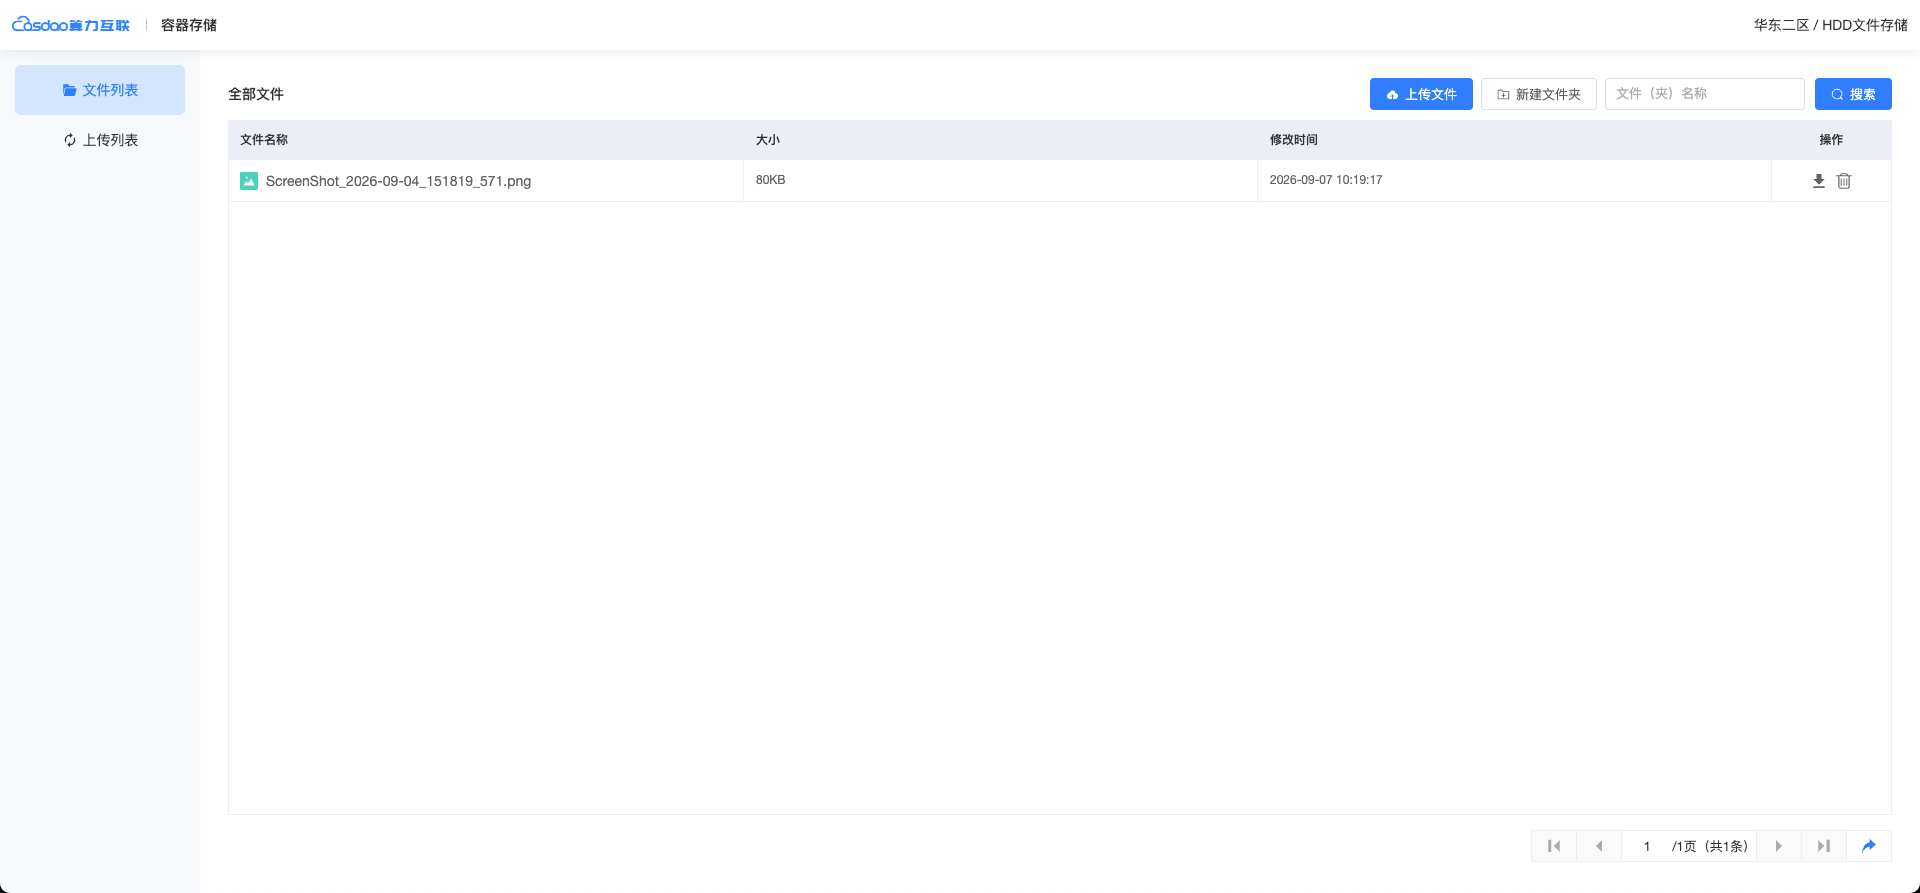Click the page number input box
Screen dimensions: 1920x893
1646,846
